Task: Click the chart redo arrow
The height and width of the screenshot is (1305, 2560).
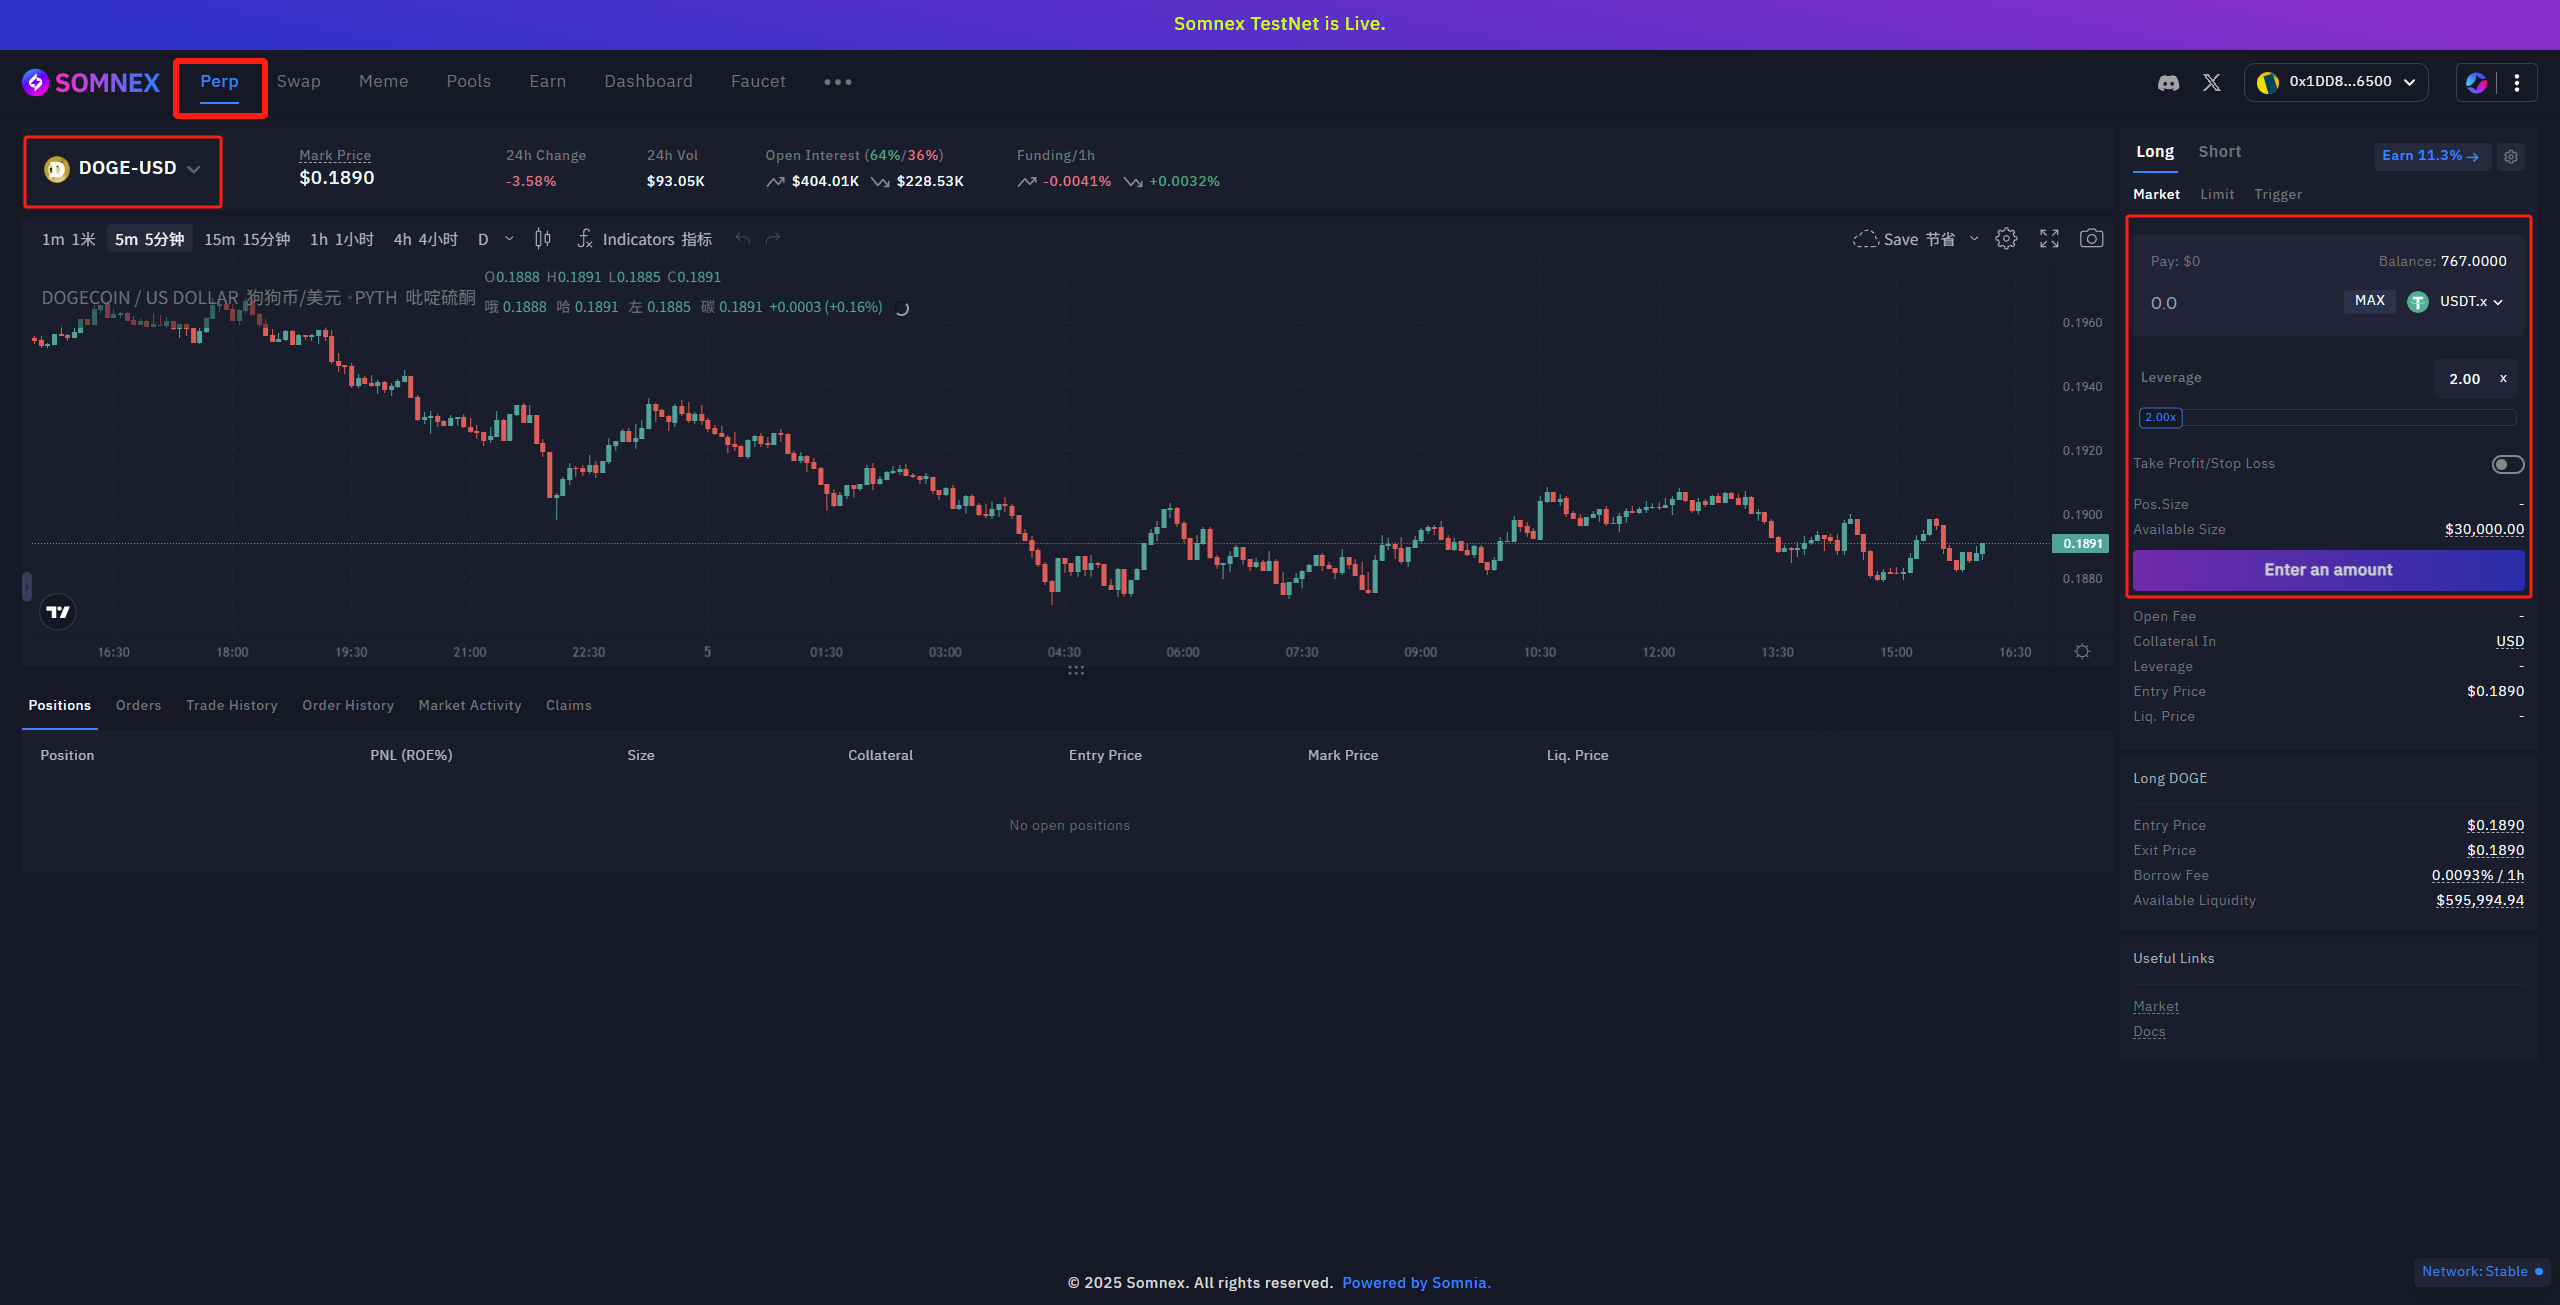Action: coord(772,239)
